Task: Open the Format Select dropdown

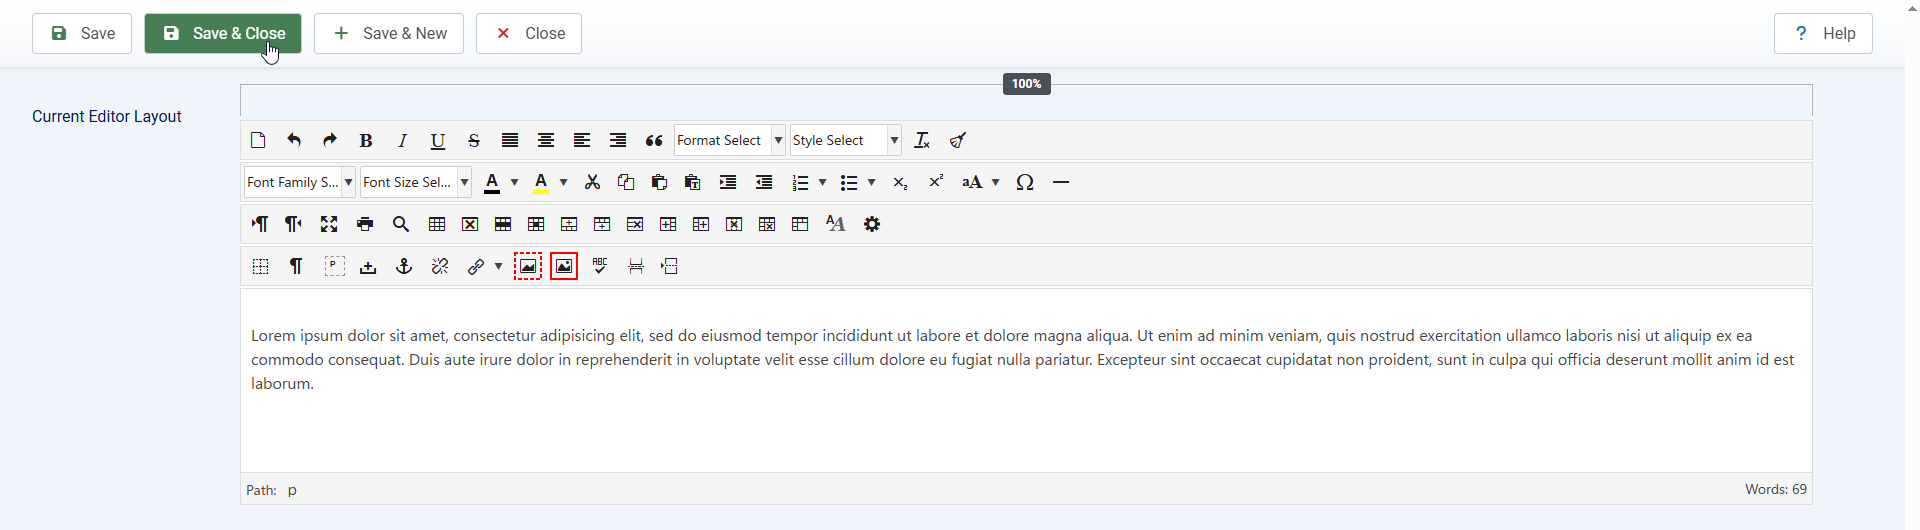Action: (730, 141)
